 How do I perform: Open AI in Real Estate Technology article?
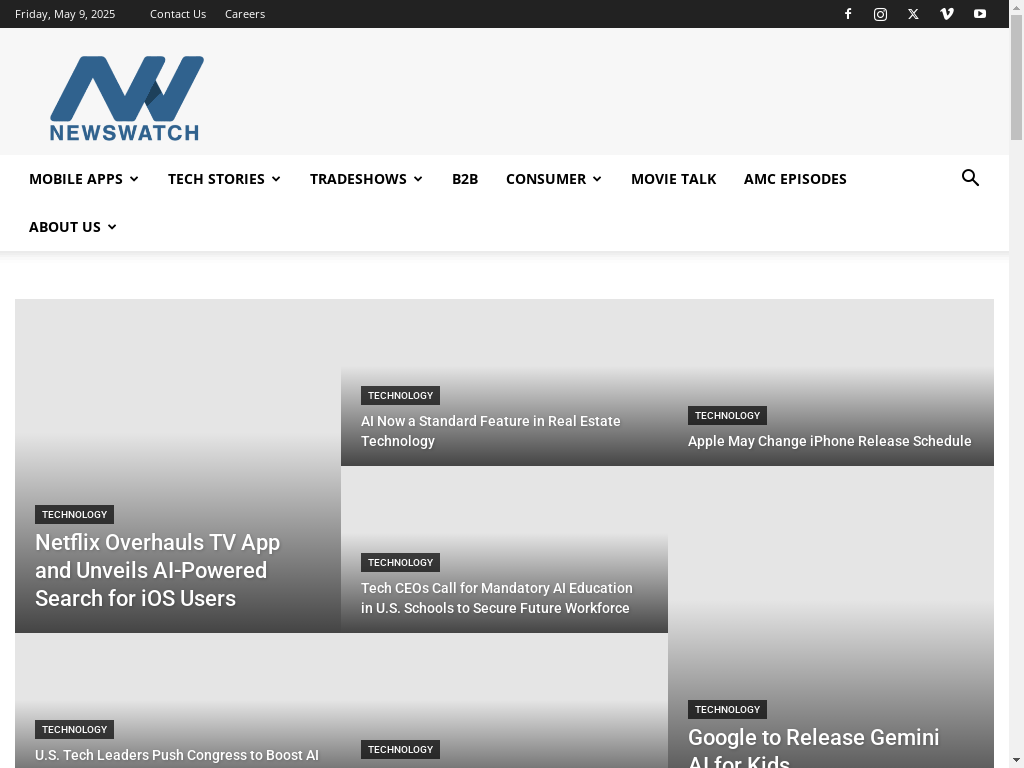490,431
